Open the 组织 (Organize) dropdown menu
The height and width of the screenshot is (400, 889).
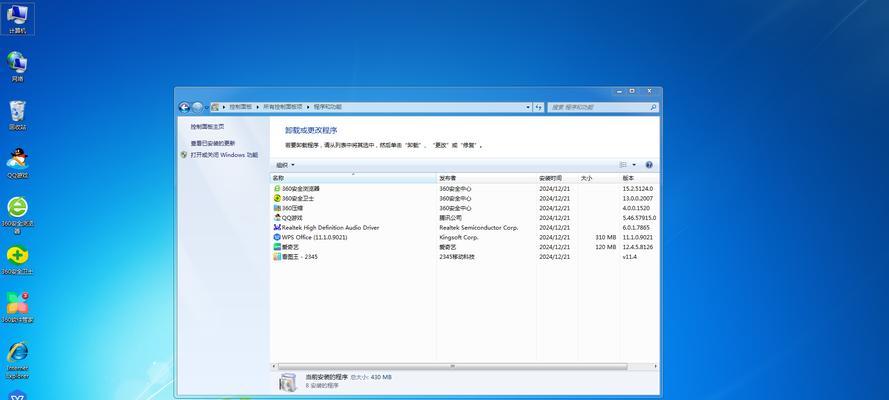click(x=285, y=165)
